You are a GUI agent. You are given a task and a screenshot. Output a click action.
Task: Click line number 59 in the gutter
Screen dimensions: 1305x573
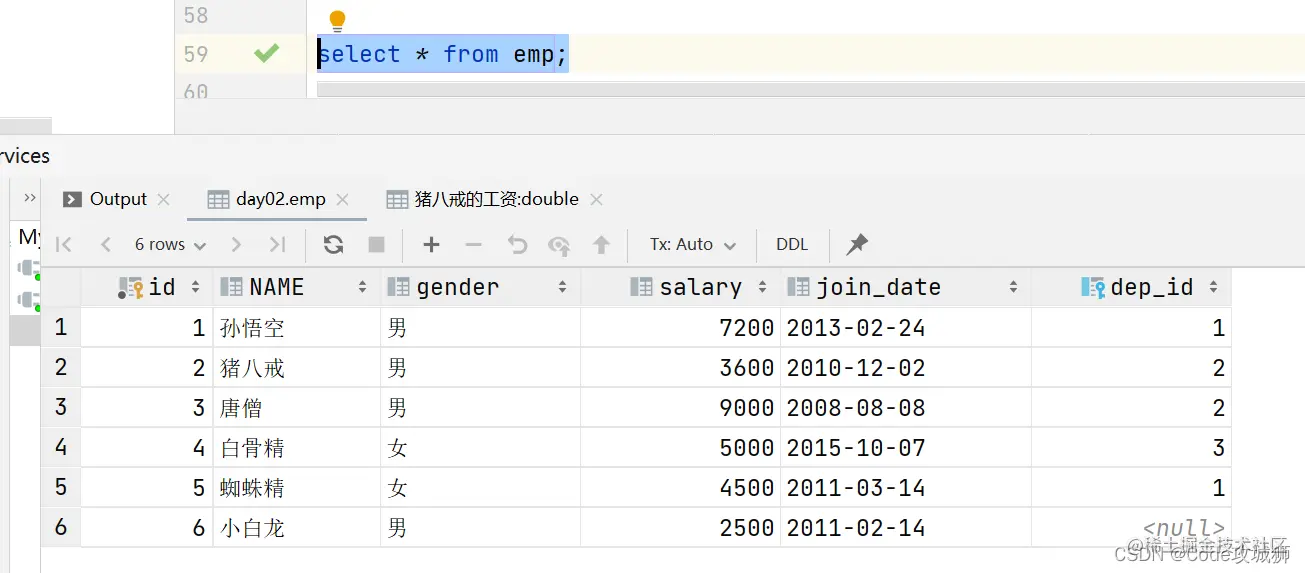pyautogui.click(x=196, y=54)
